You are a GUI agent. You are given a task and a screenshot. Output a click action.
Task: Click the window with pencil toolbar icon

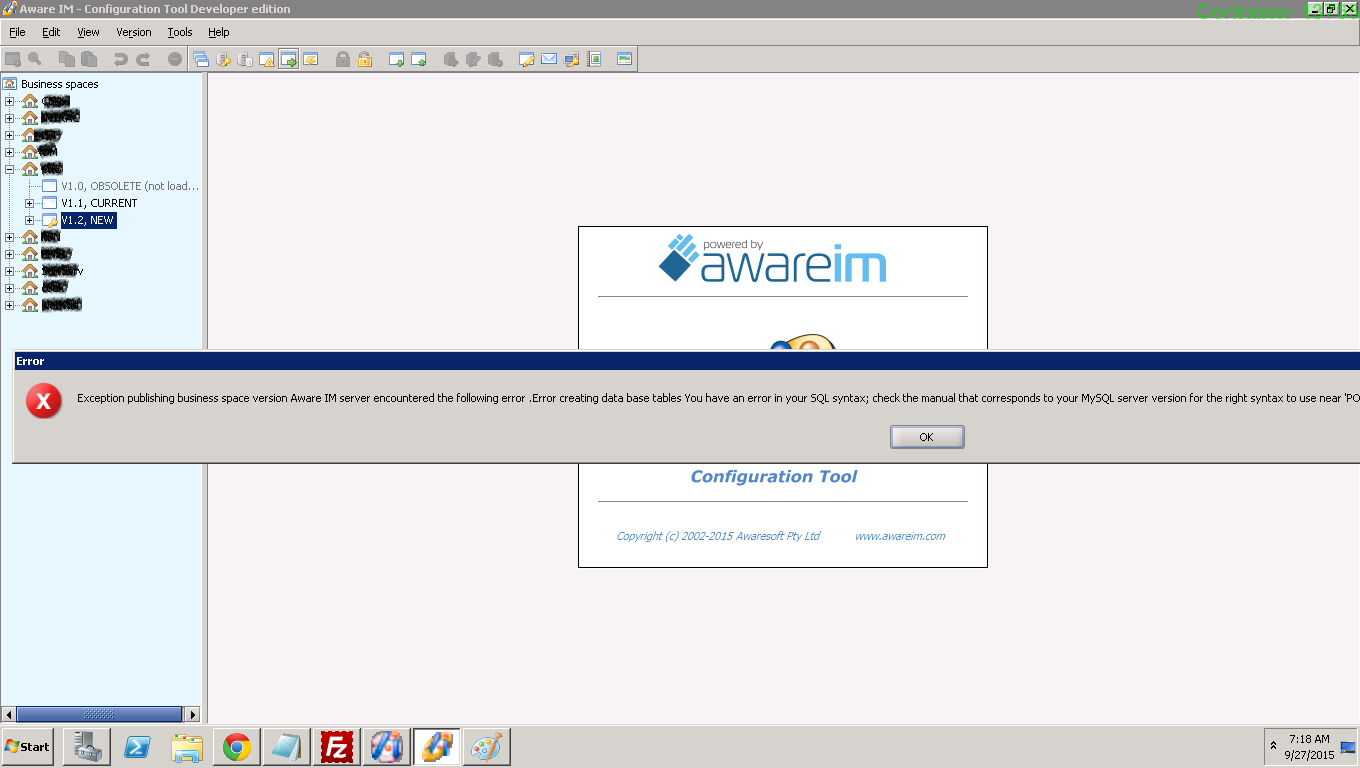[x=527, y=59]
